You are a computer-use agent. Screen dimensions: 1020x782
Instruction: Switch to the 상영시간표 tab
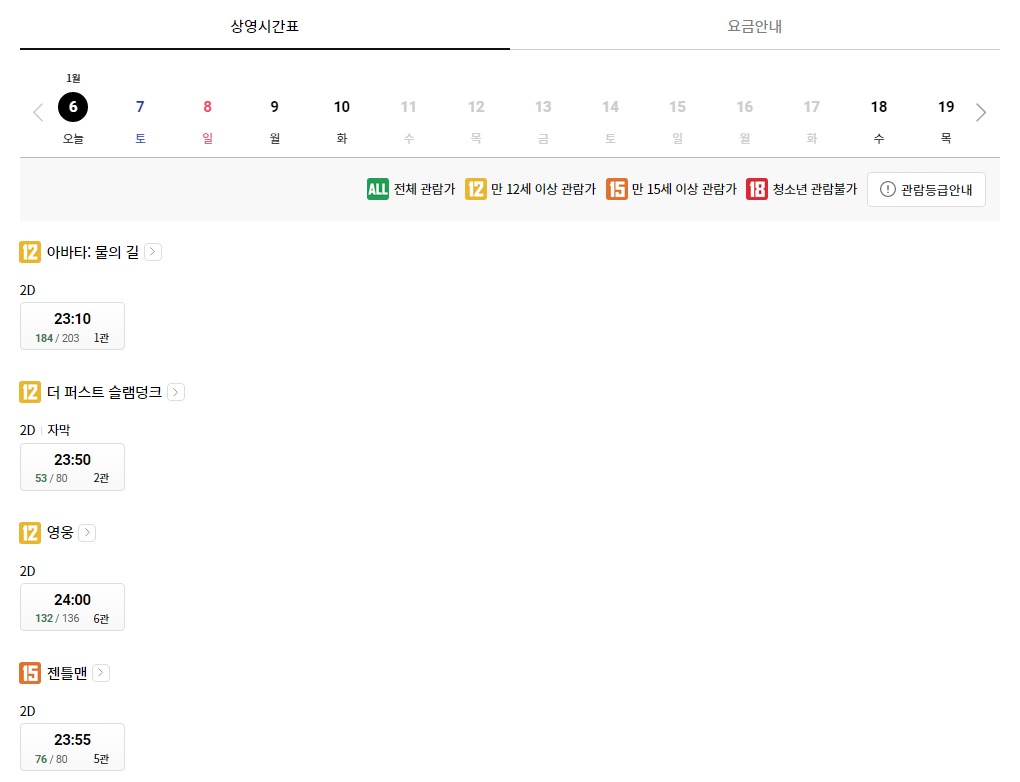click(x=264, y=27)
